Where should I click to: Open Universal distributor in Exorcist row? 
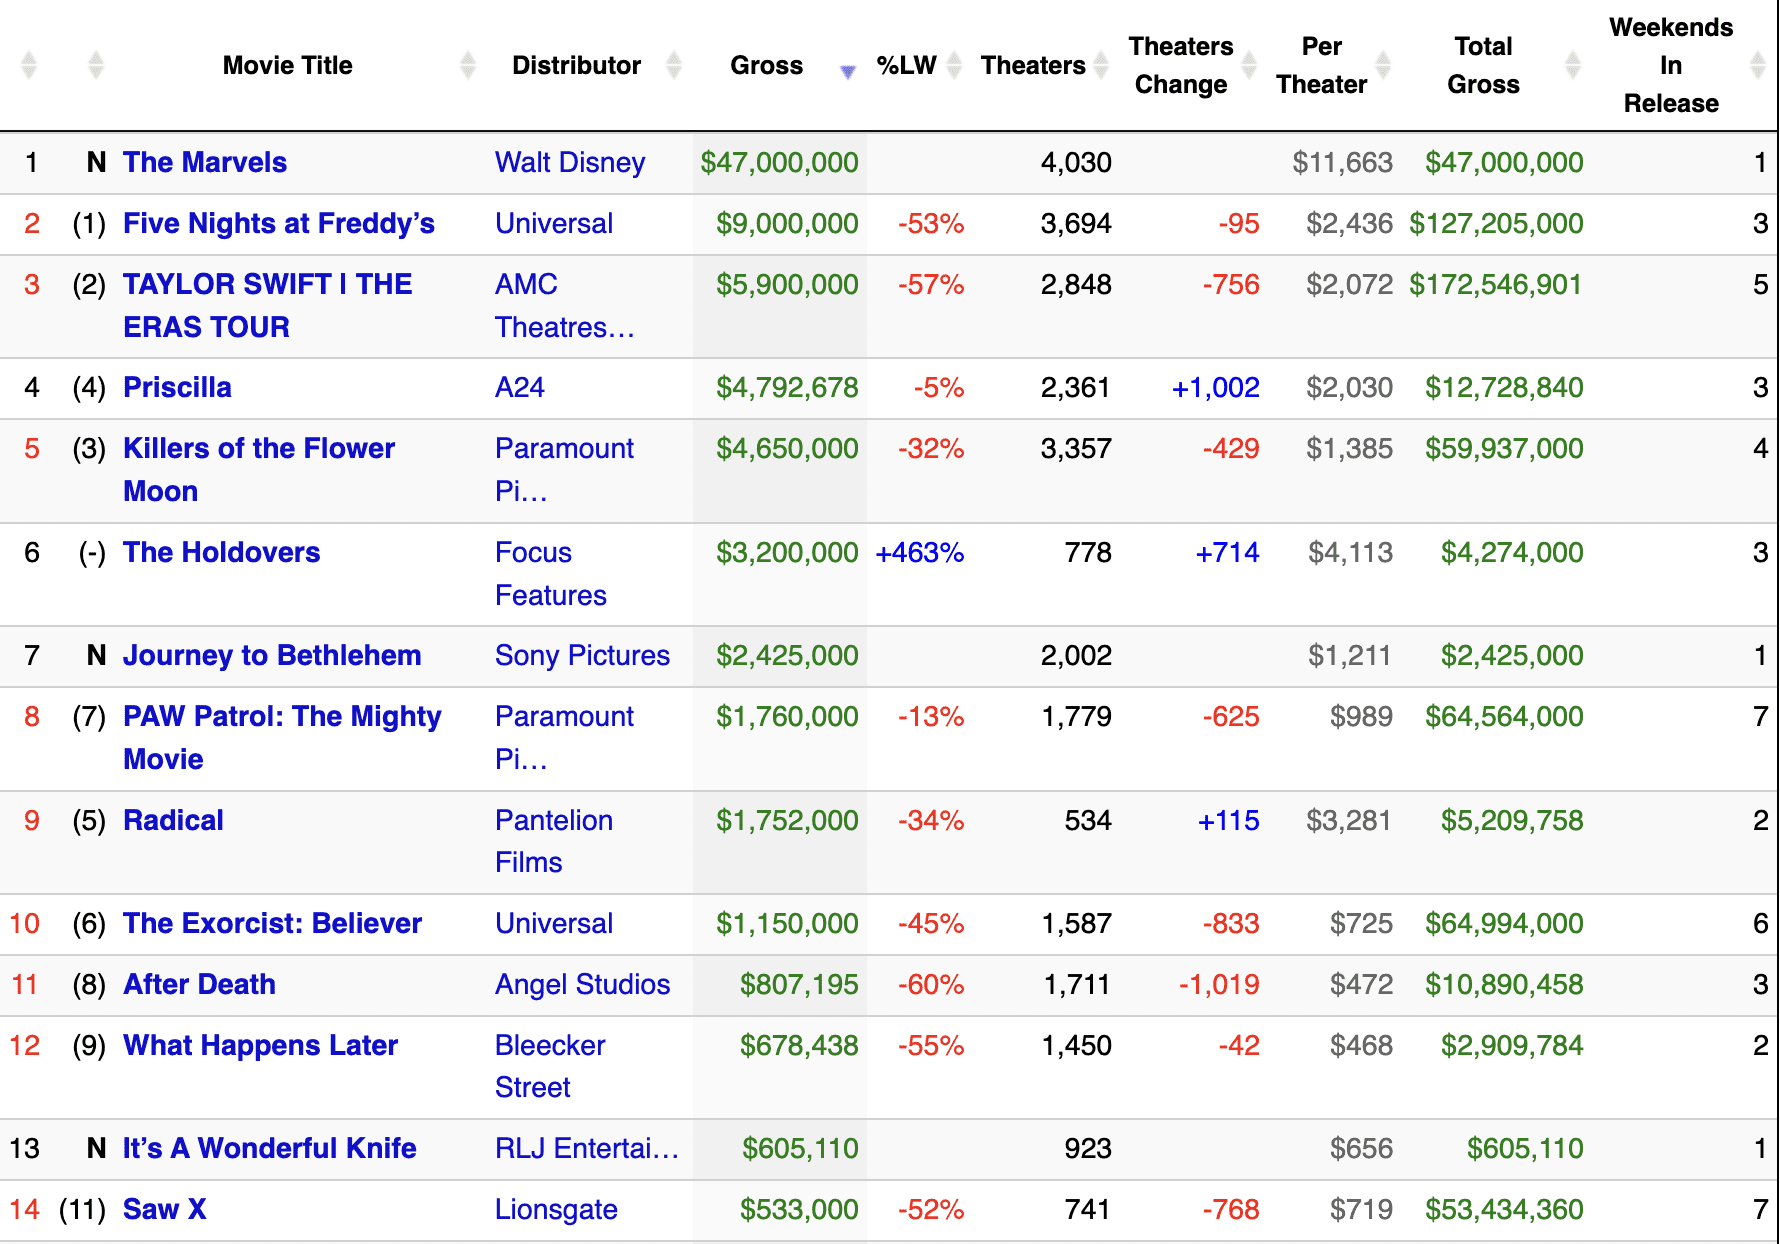point(554,923)
